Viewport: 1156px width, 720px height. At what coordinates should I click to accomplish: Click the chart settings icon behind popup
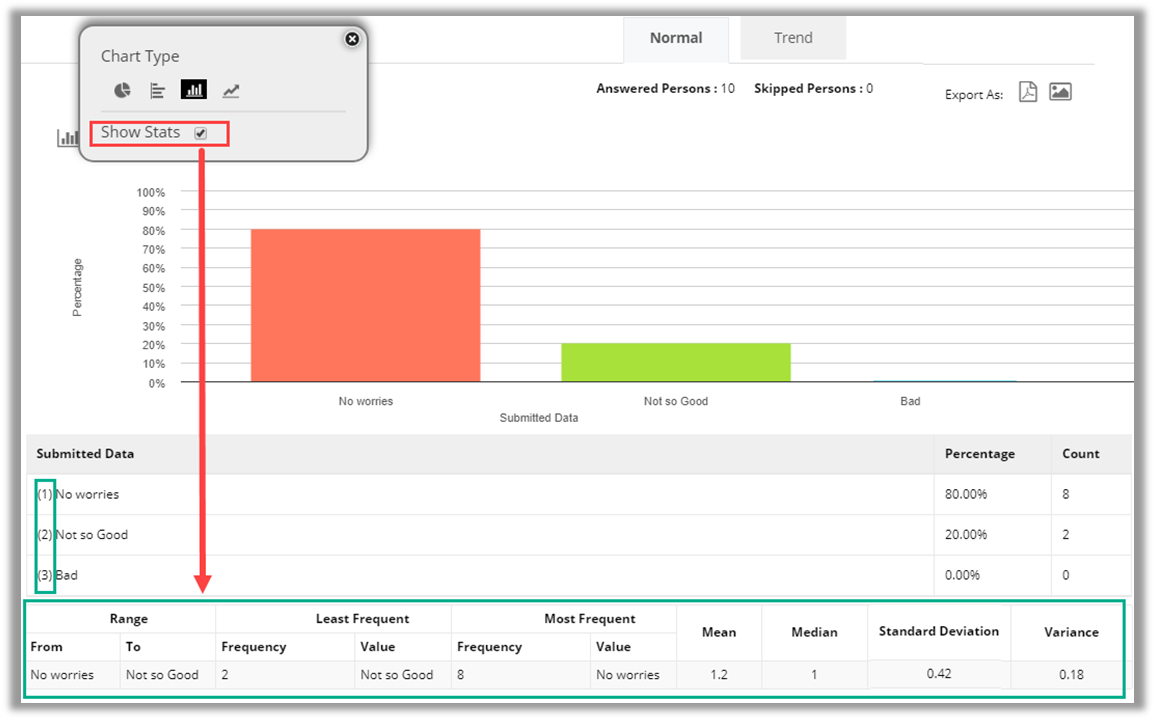pyautogui.click(x=67, y=138)
